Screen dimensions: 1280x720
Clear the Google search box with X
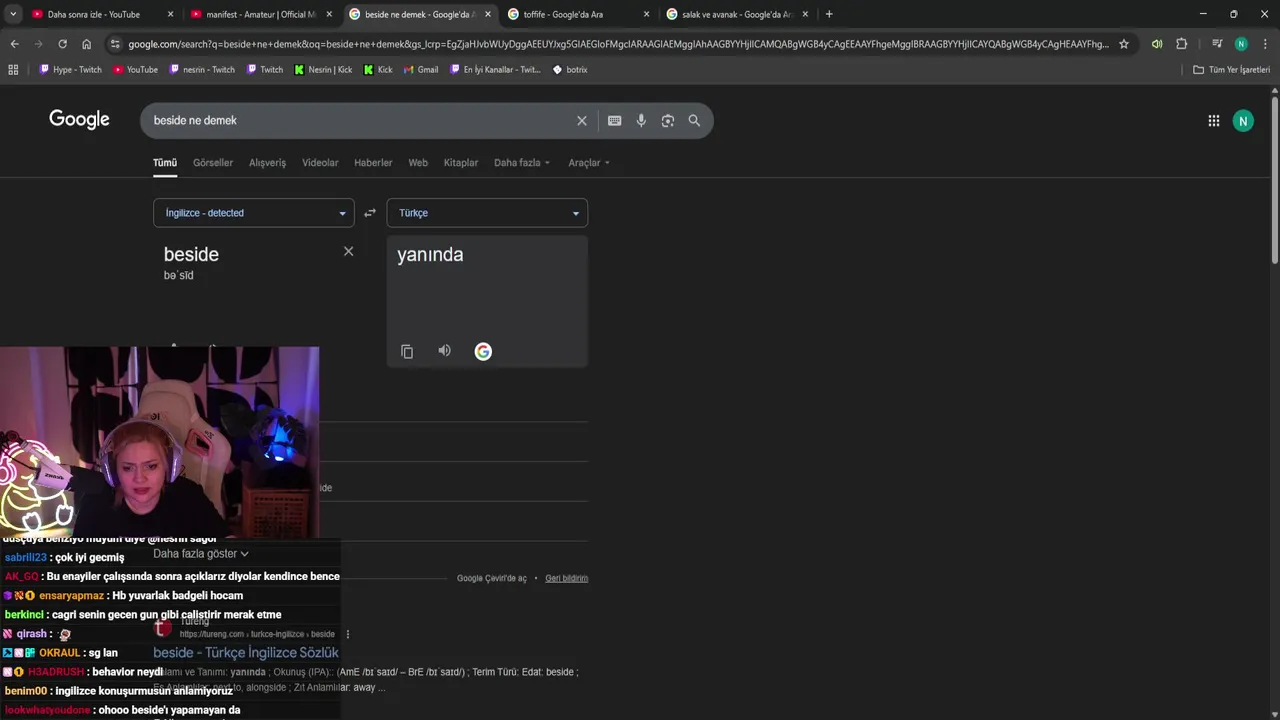point(582,120)
